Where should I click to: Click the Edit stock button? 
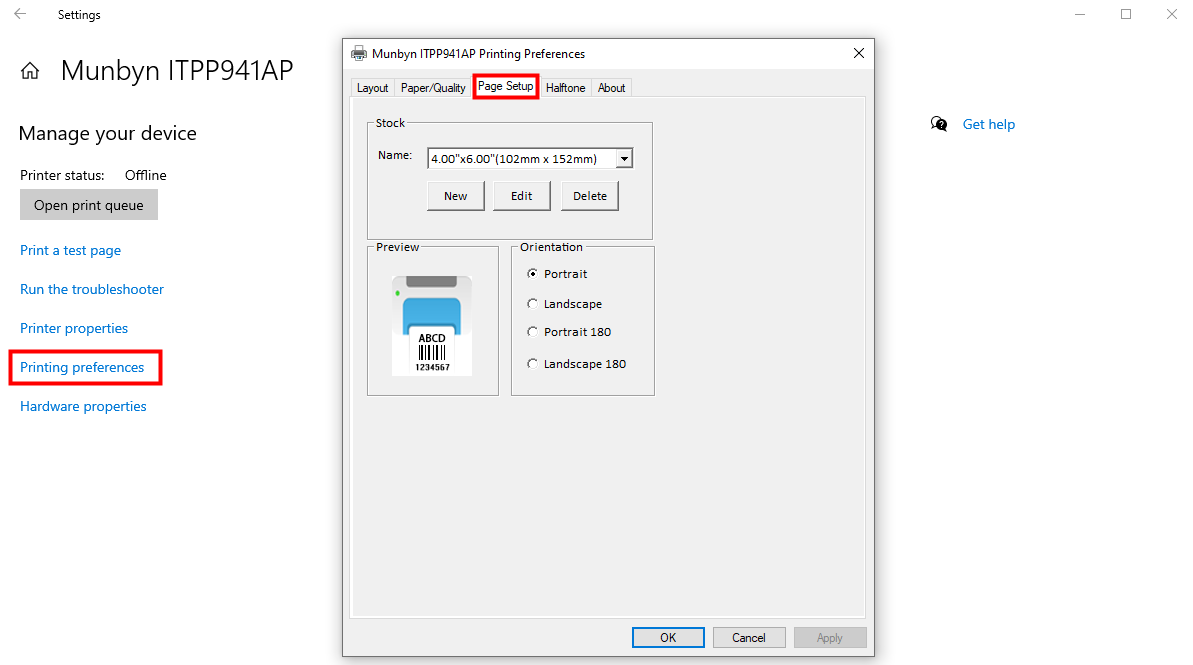[522, 196]
